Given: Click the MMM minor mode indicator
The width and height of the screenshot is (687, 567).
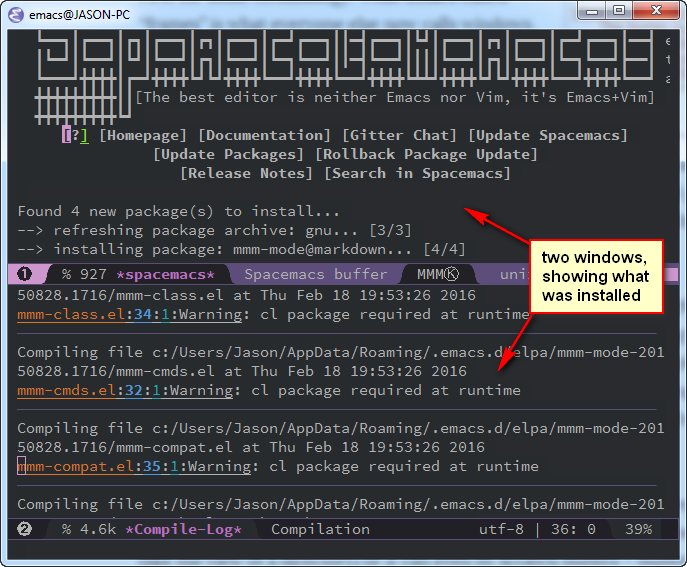Looking at the screenshot, I should tap(430, 274).
